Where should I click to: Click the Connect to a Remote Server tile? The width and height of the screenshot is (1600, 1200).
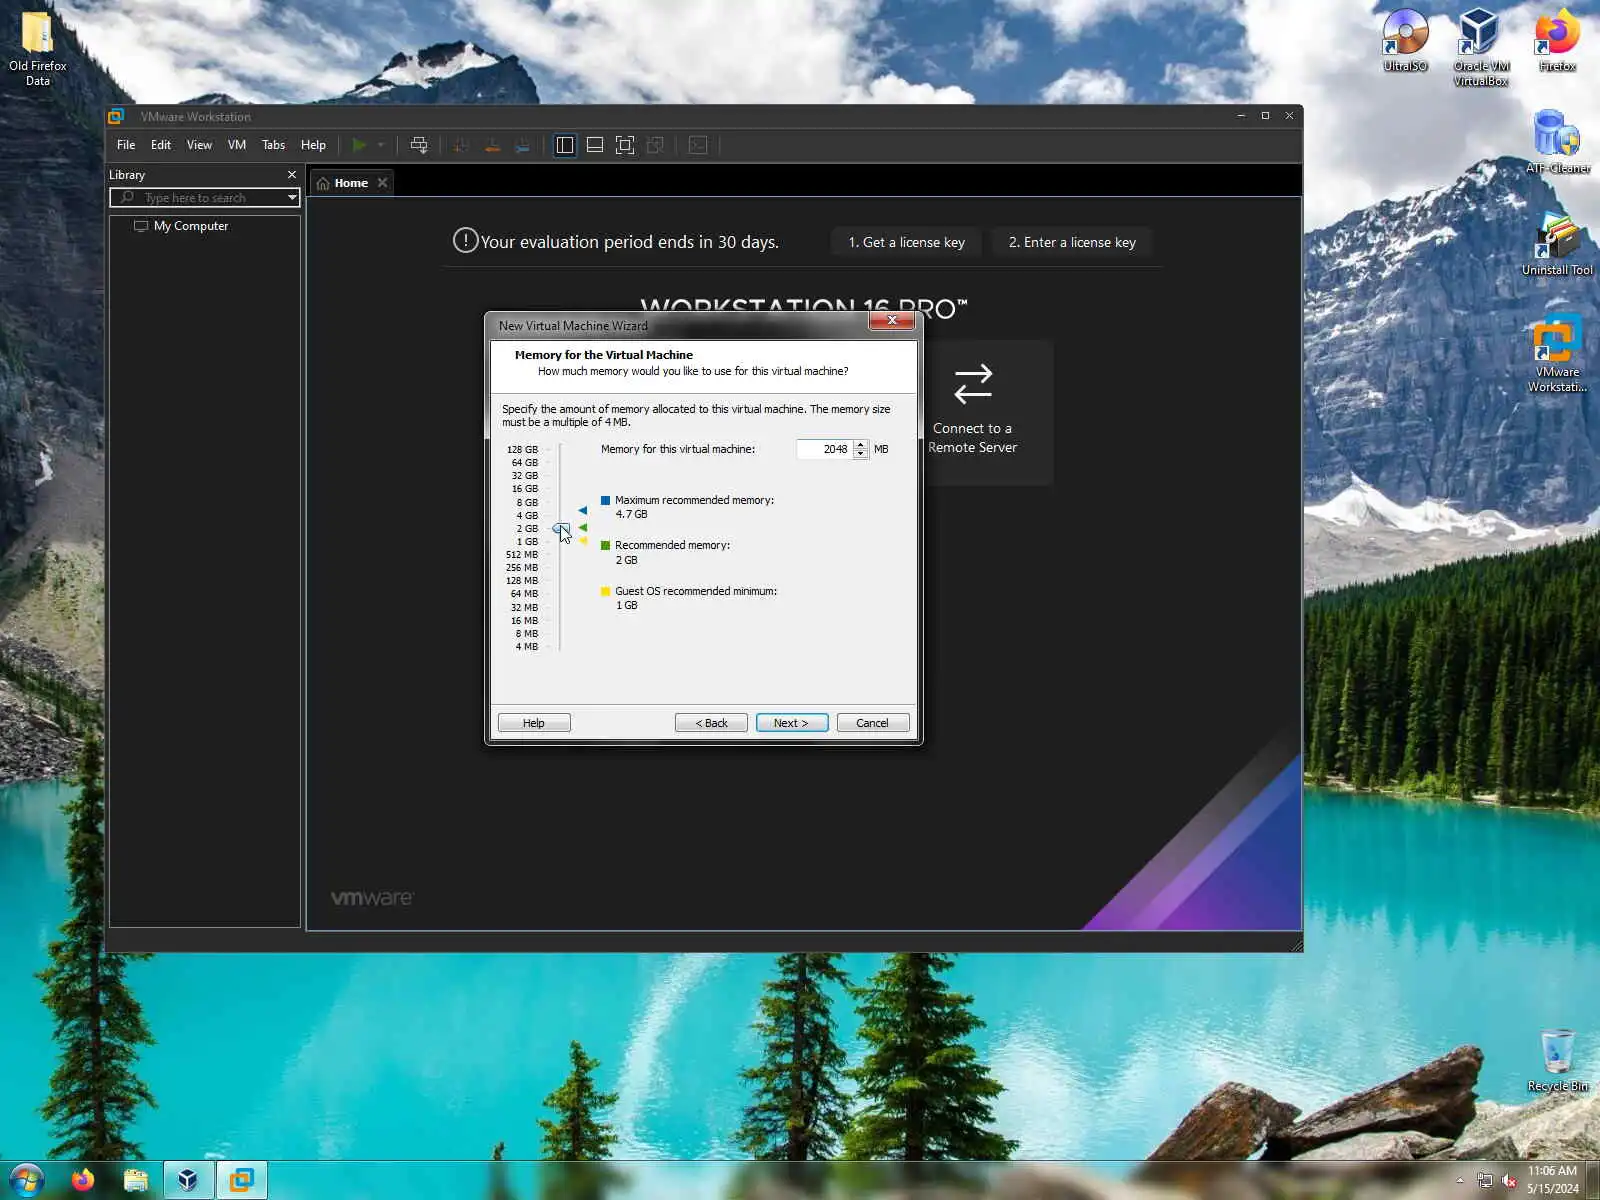(972, 412)
